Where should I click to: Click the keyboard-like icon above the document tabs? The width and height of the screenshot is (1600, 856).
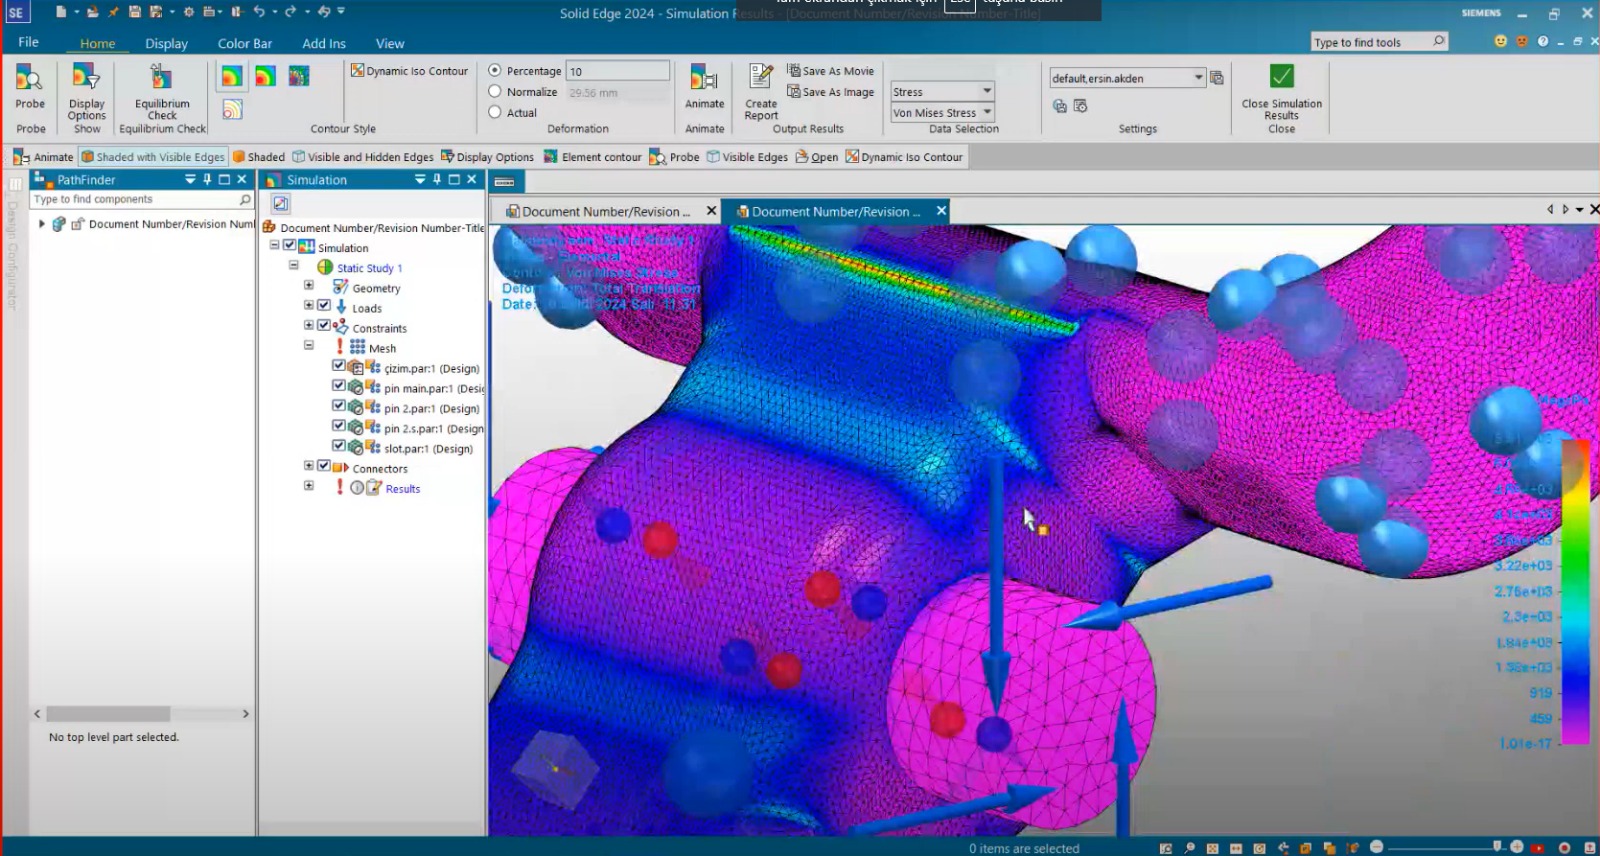click(x=504, y=182)
